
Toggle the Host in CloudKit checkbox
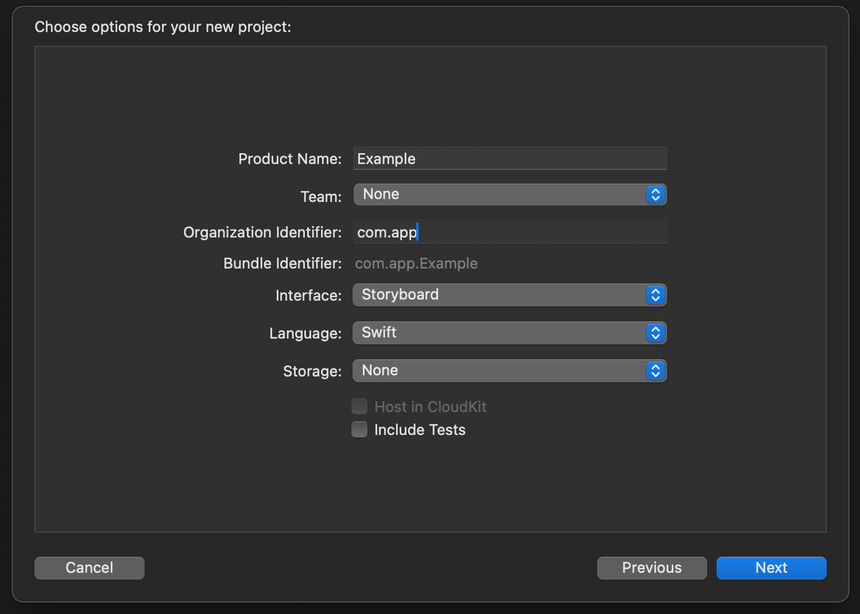point(359,406)
